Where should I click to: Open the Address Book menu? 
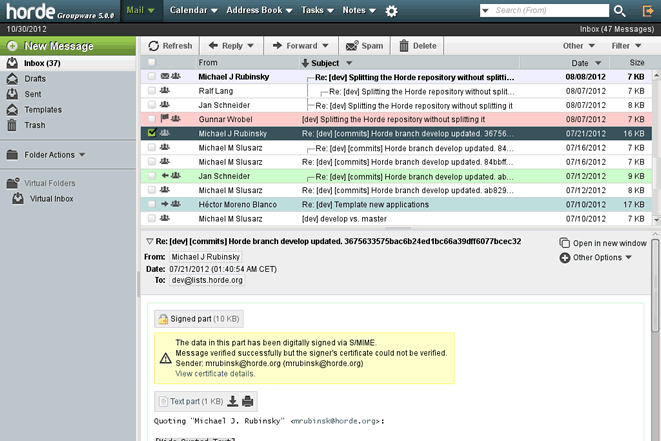(x=259, y=10)
